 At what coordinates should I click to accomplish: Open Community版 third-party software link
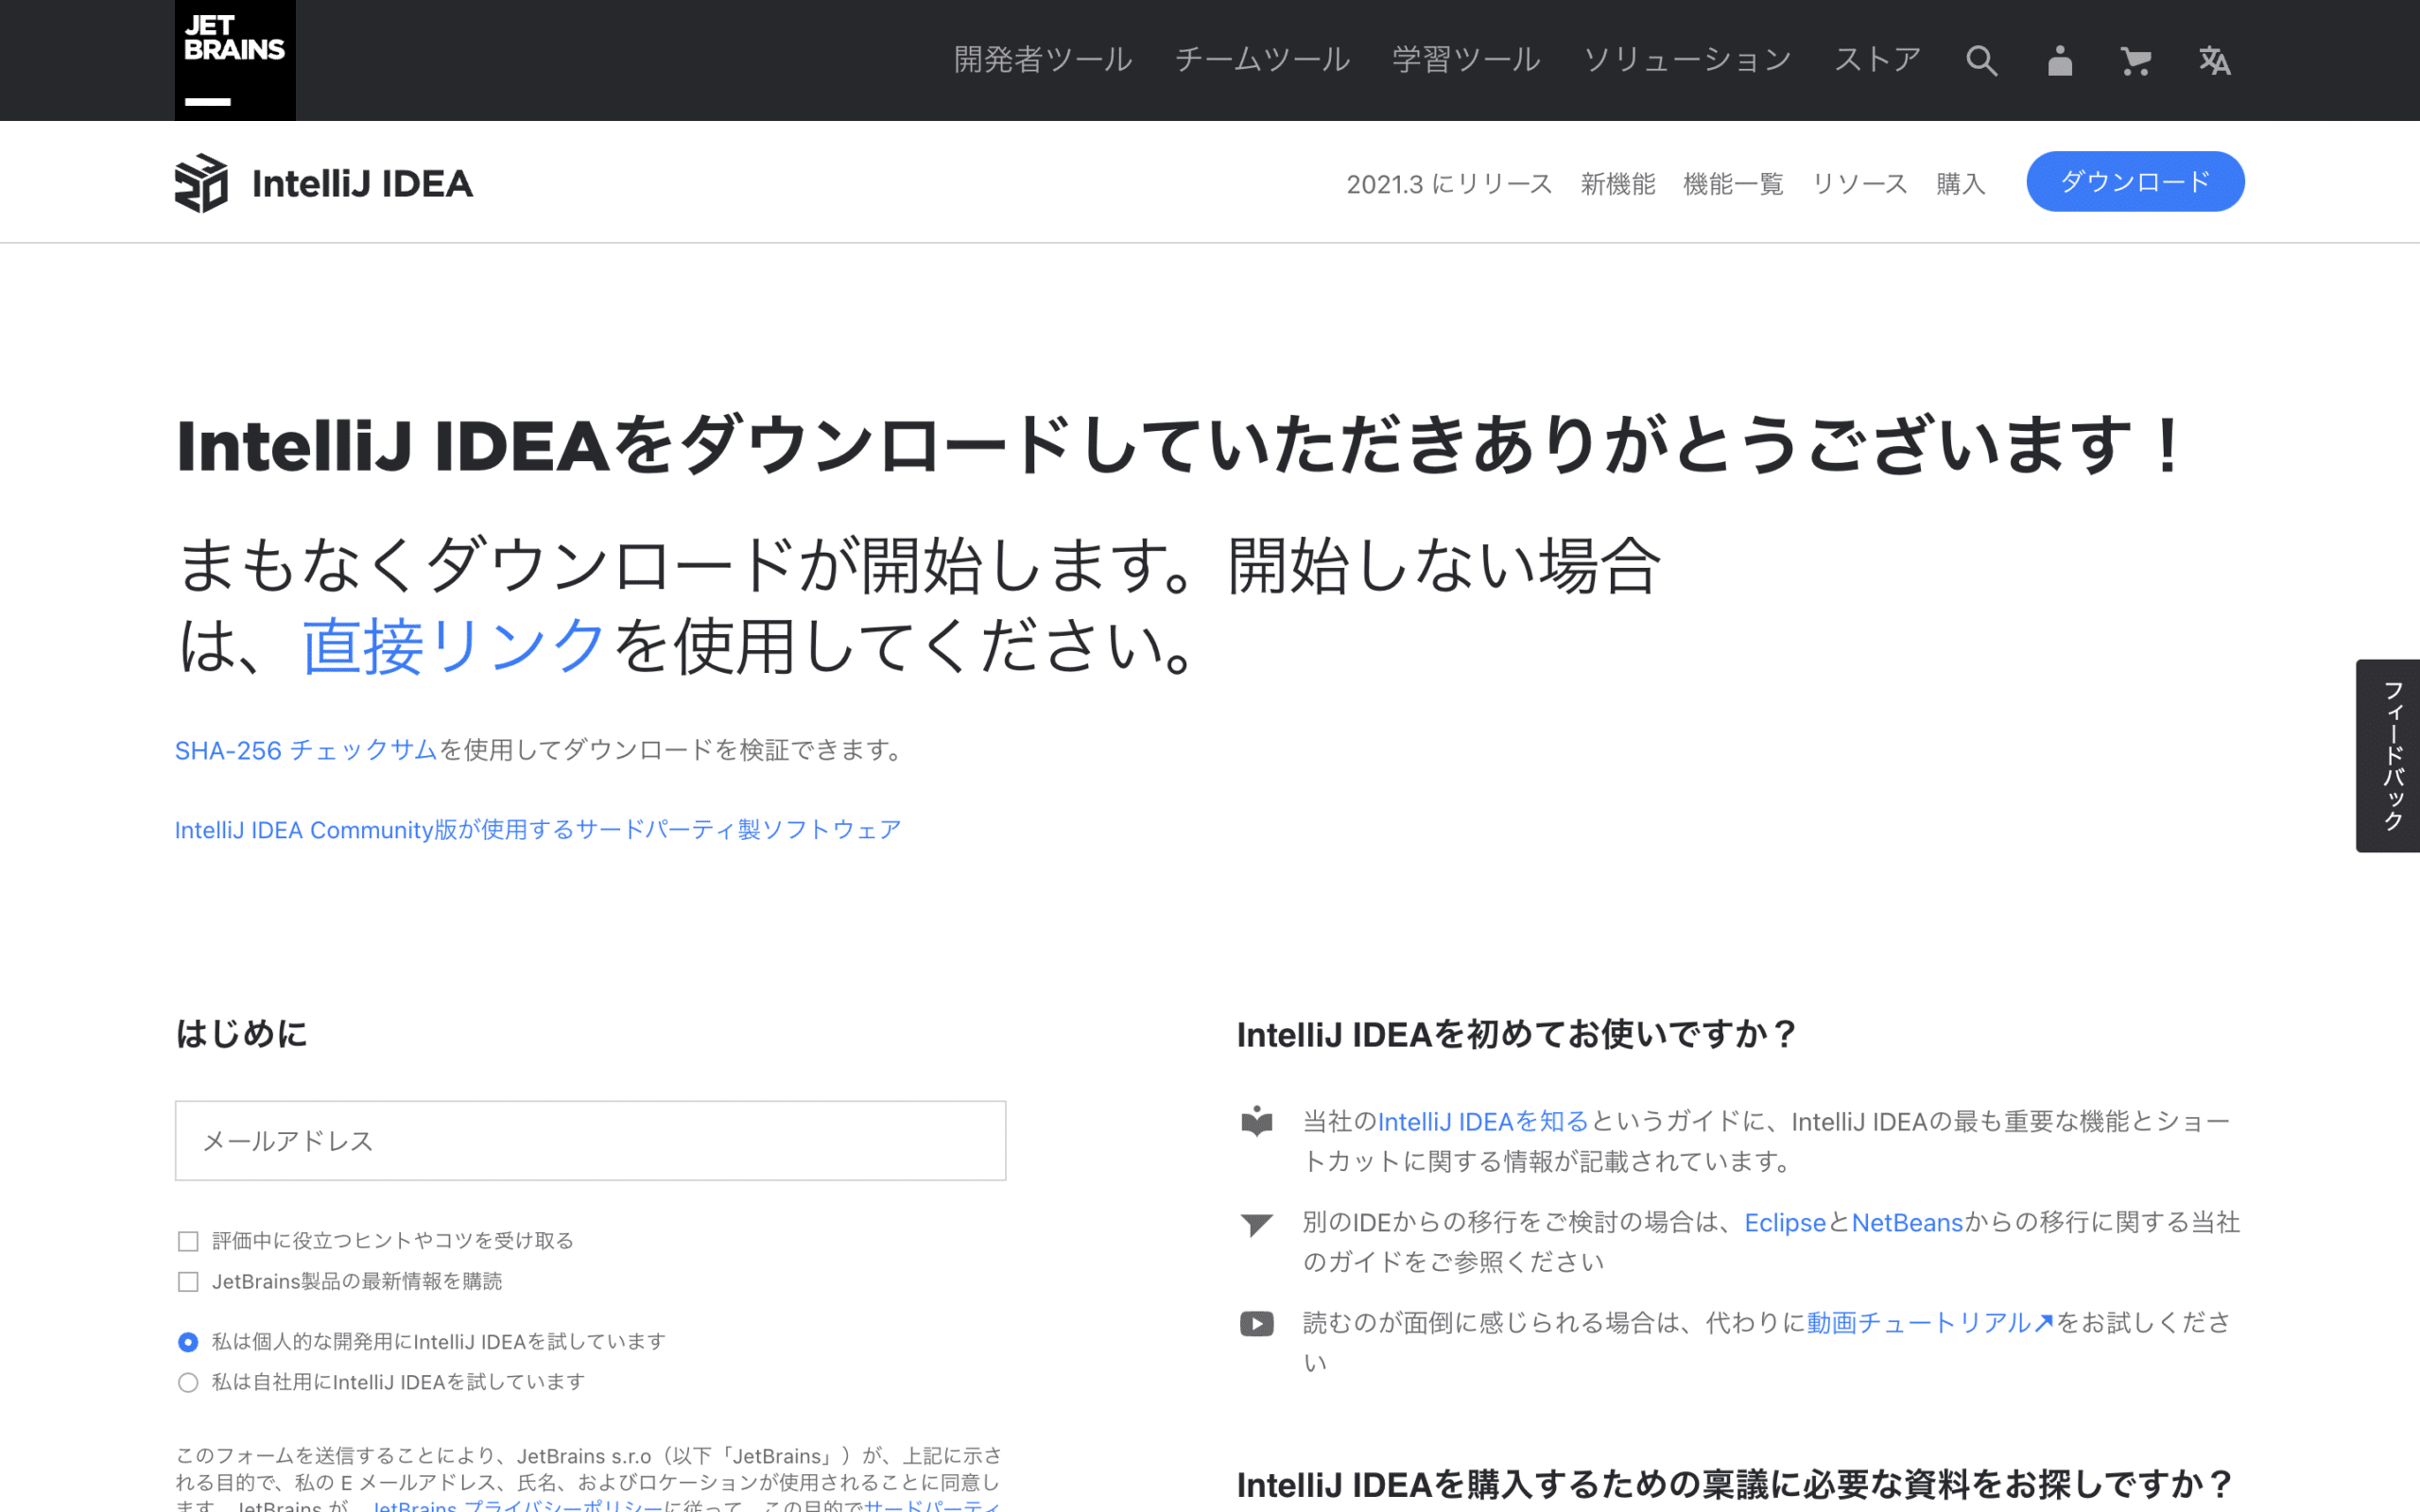(538, 830)
